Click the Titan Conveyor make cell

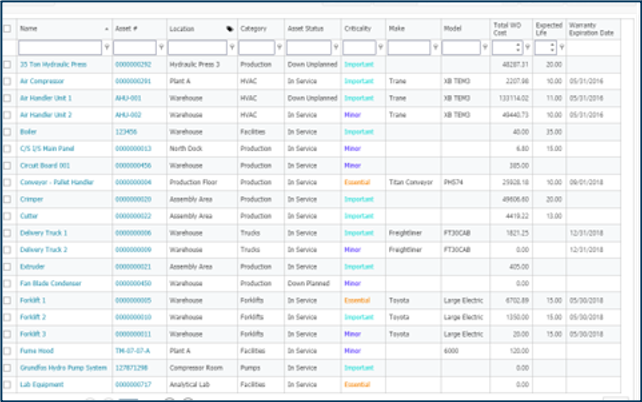click(x=411, y=182)
